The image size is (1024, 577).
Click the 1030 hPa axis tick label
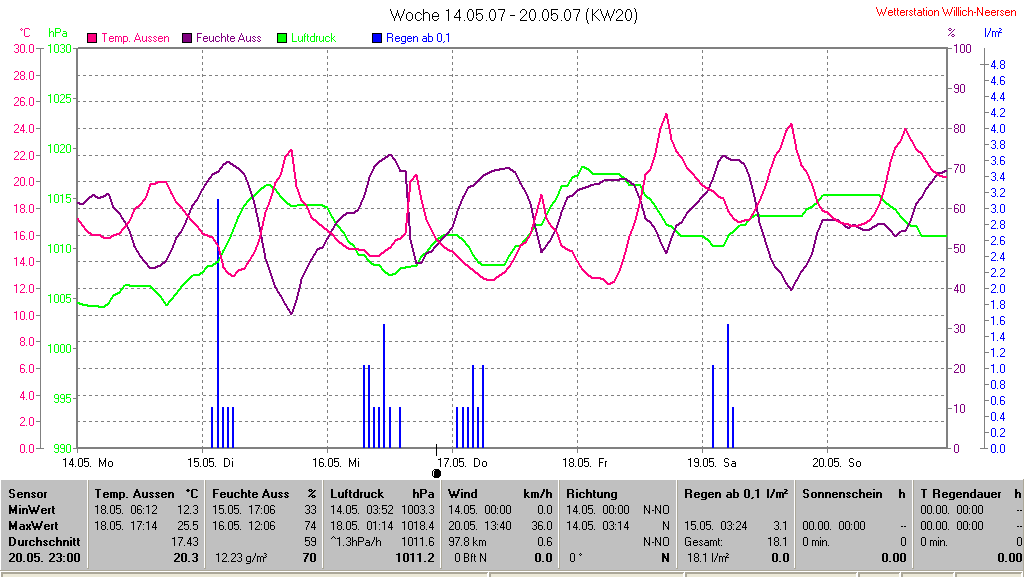(59, 49)
